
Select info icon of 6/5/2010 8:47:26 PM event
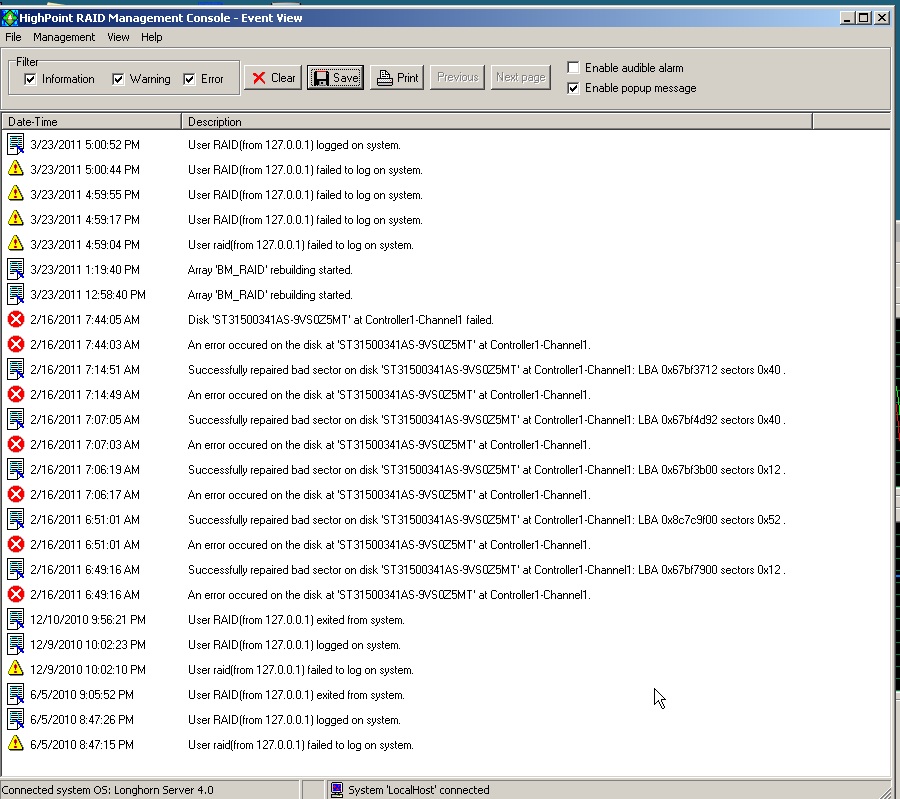click(x=15, y=719)
